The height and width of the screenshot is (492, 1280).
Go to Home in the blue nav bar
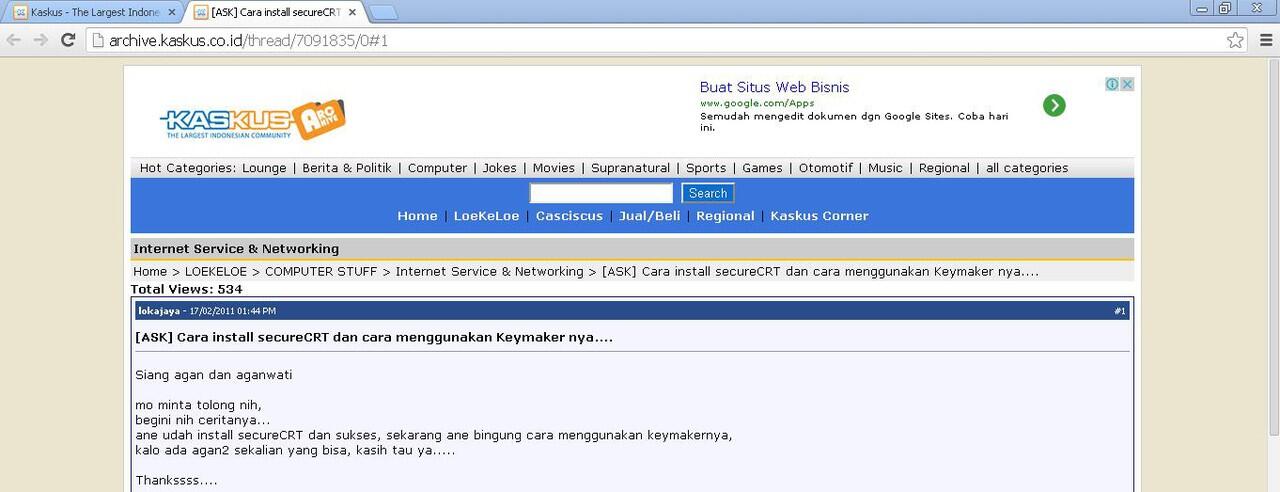pyautogui.click(x=417, y=216)
